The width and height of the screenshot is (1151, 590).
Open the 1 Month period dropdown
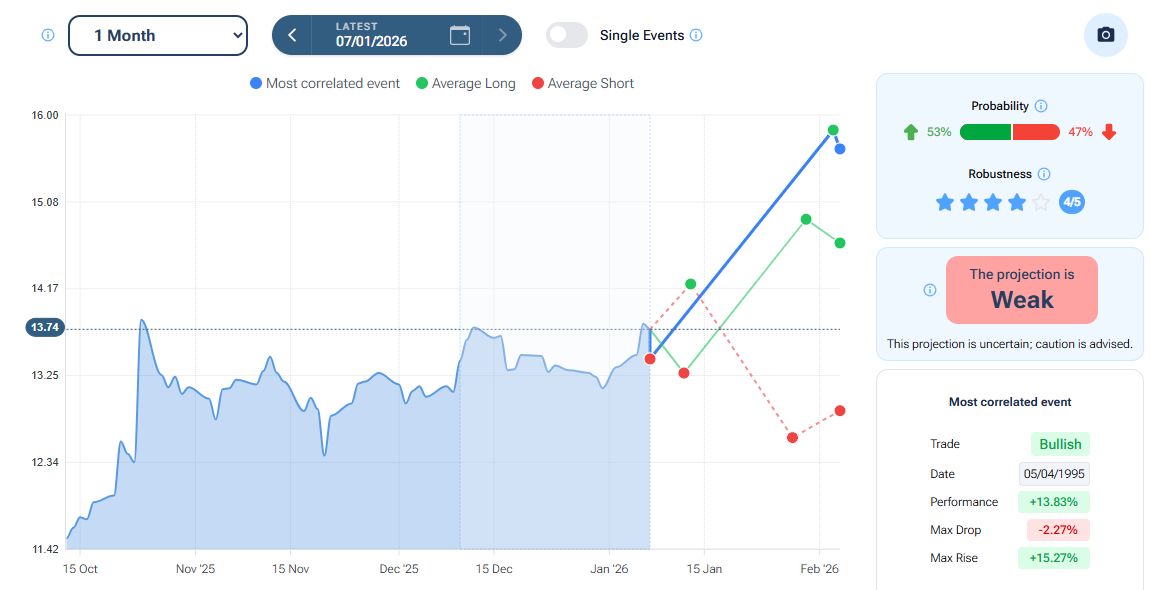pyautogui.click(x=158, y=35)
